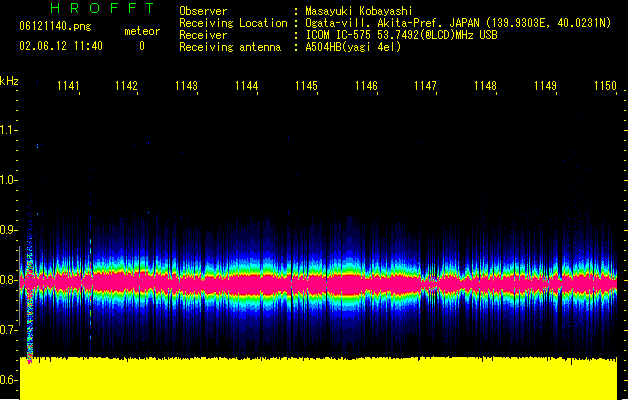
Task: Click the A504HB(yagi 4el) antenna text
Action: click(353, 47)
